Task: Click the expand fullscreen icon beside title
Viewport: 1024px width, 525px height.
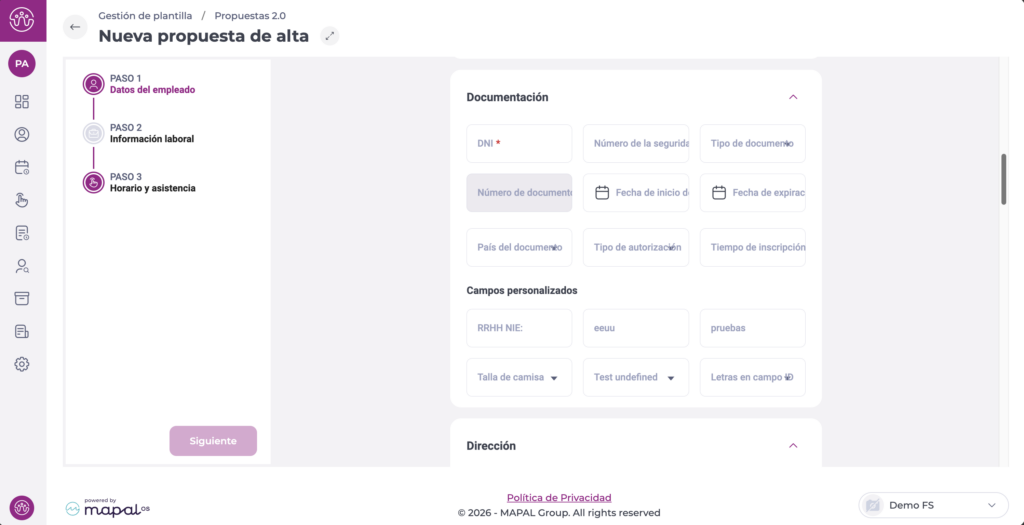Action: 330,36
